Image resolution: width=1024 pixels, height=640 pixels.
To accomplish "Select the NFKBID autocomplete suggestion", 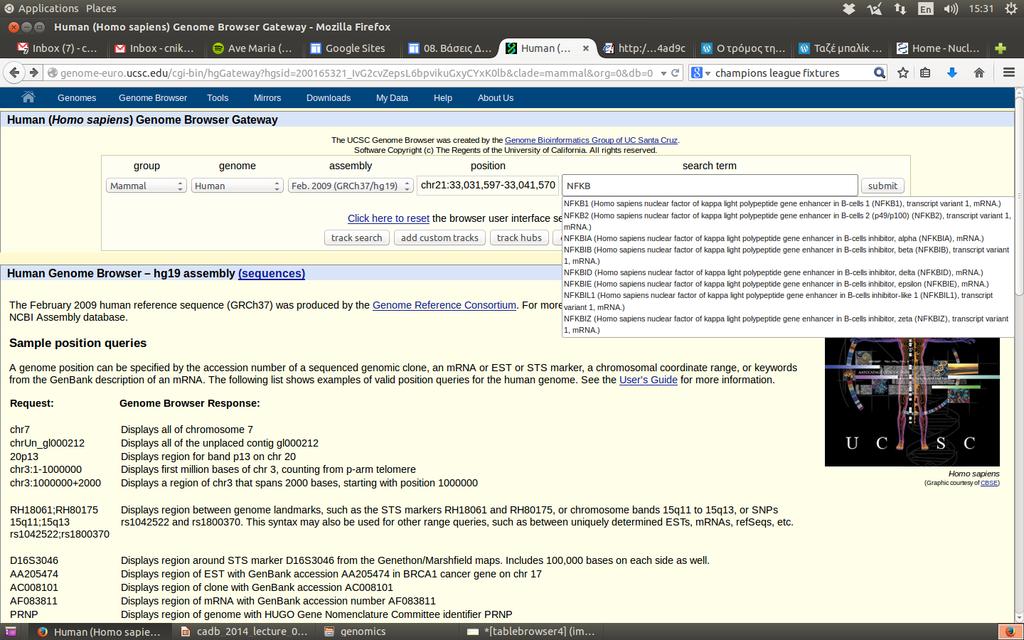I will [x=788, y=272].
